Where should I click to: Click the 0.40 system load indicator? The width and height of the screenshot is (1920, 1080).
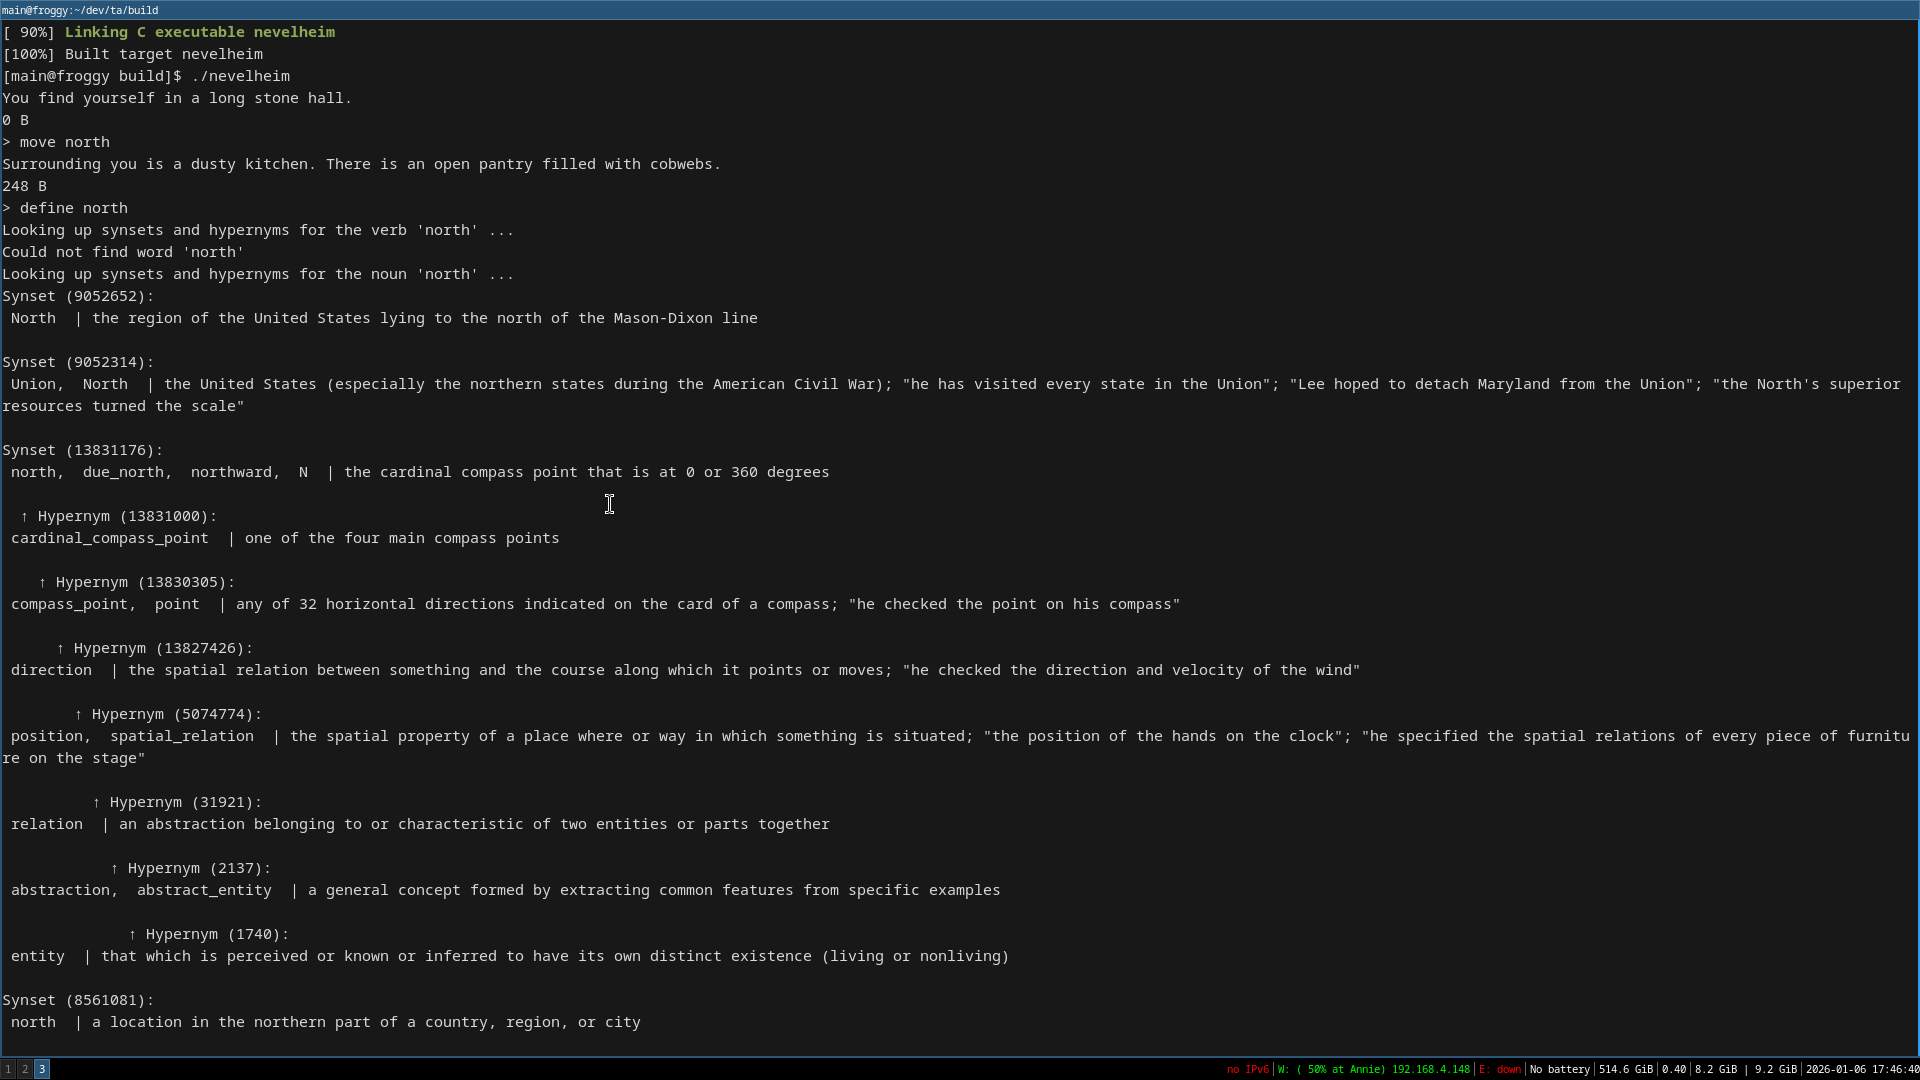[x=1673, y=1069]
